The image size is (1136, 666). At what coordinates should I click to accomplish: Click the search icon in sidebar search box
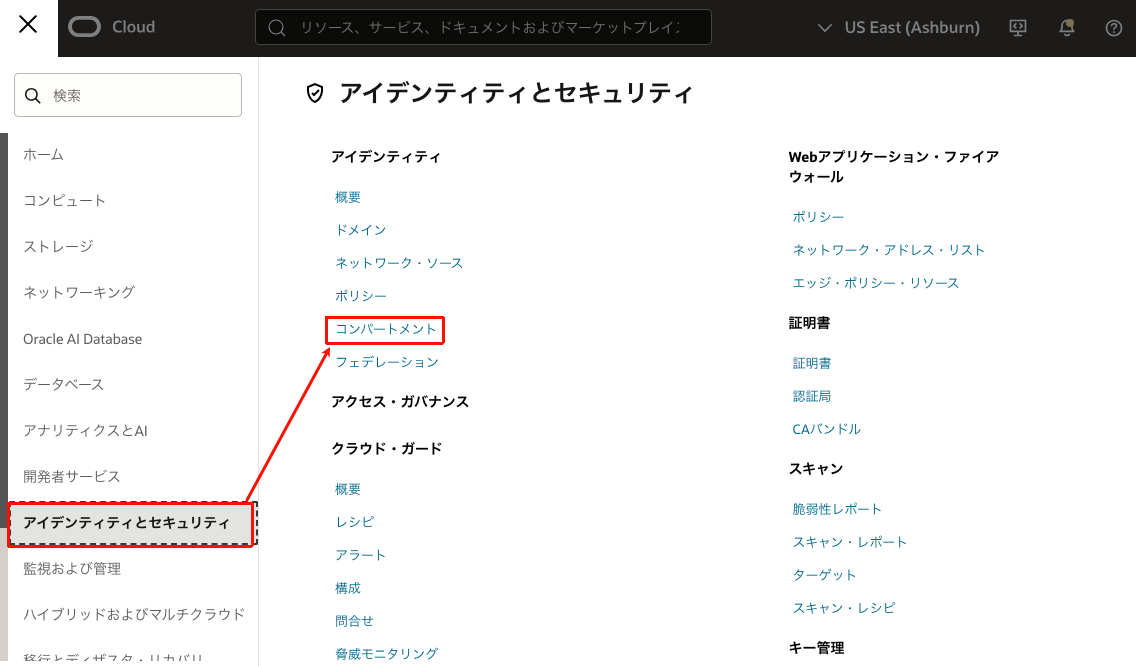33,96
